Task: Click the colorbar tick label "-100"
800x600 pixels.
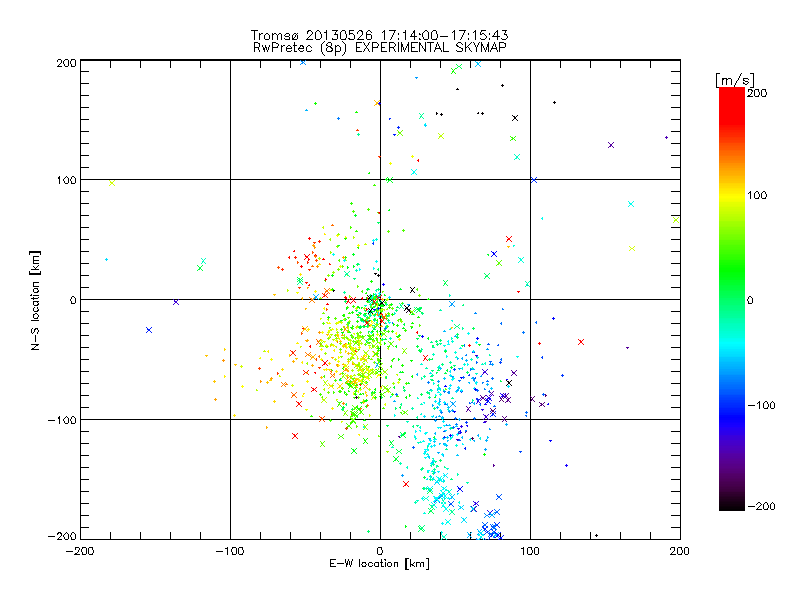Action: click(x=761, y=405)
